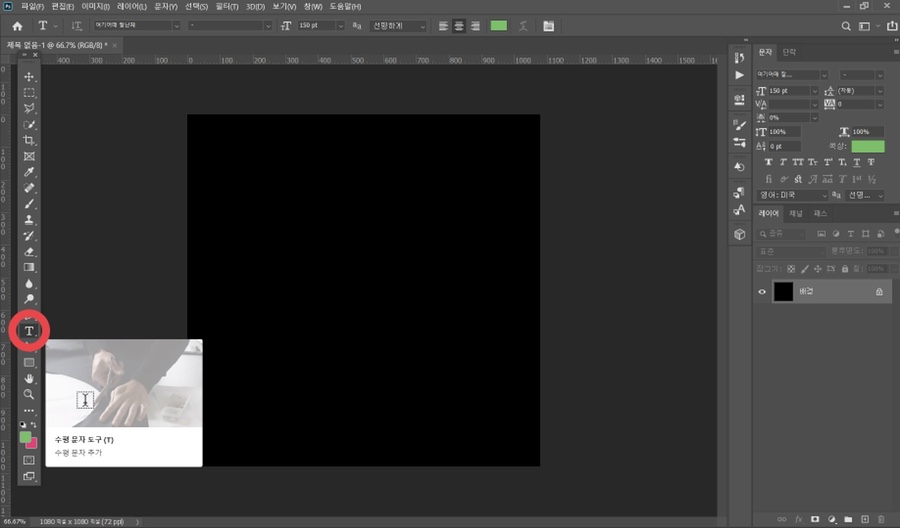The width and height of the screenshot is (900, 528).
Task: Open the 파일(F) menu
Action: pyautogui.click(x=32, y=6)
